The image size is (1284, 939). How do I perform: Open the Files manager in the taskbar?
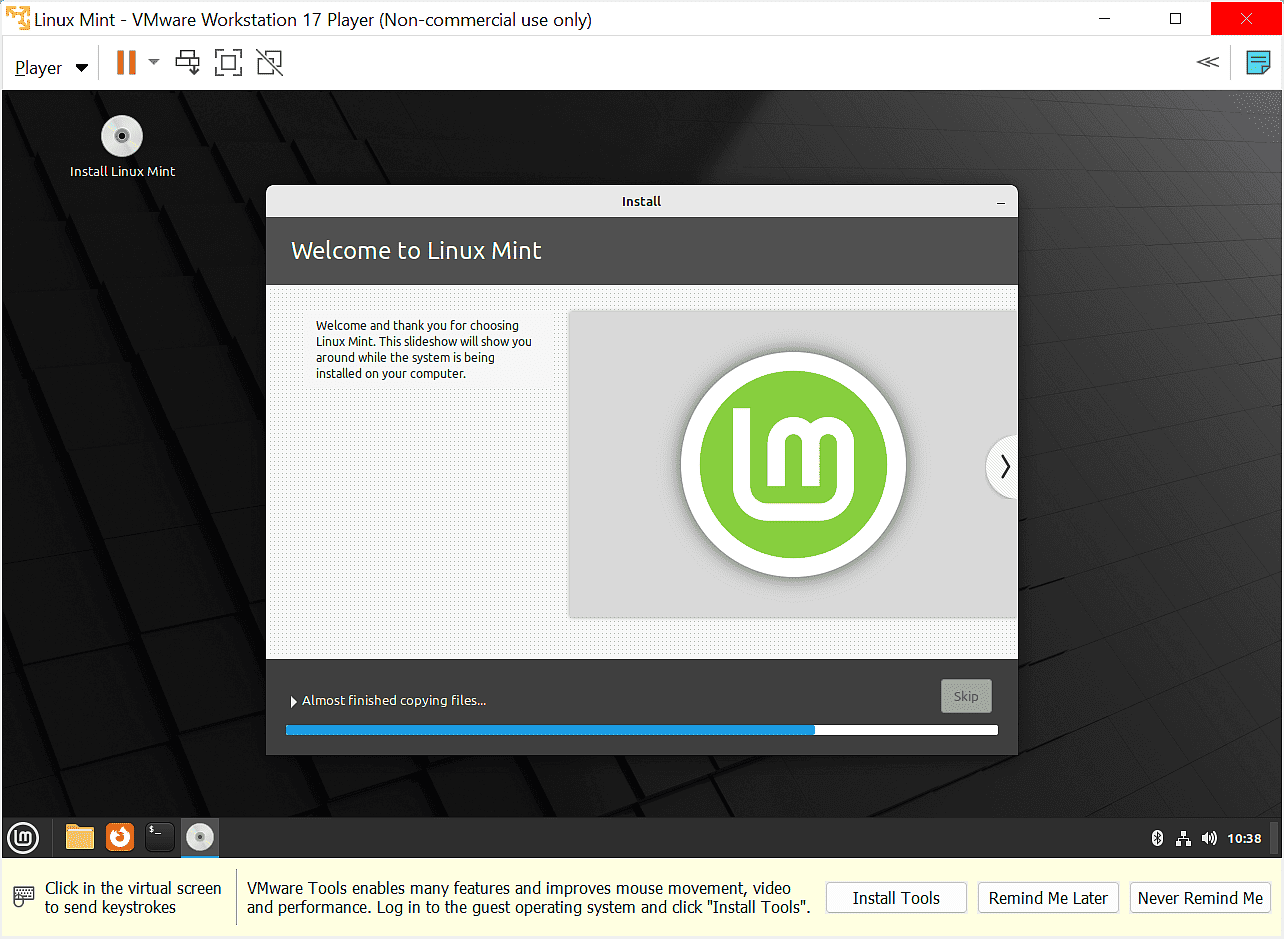79,837
